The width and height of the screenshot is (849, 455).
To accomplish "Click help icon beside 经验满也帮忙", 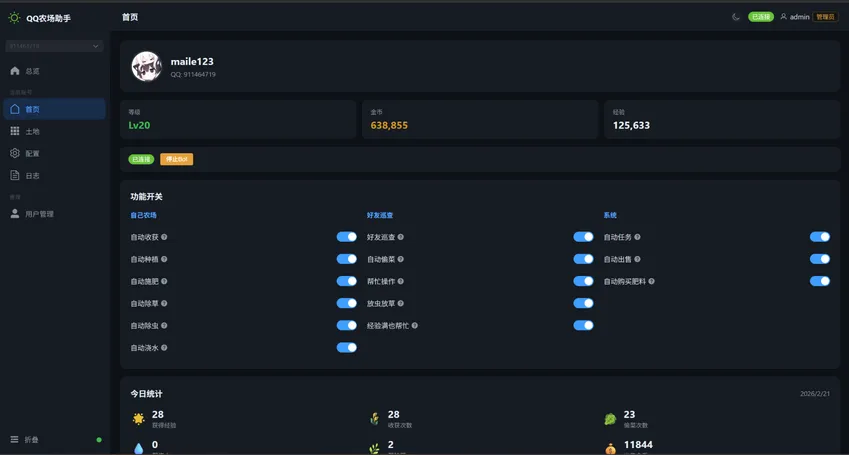I will pyautogui.click(x=415, y=325).
